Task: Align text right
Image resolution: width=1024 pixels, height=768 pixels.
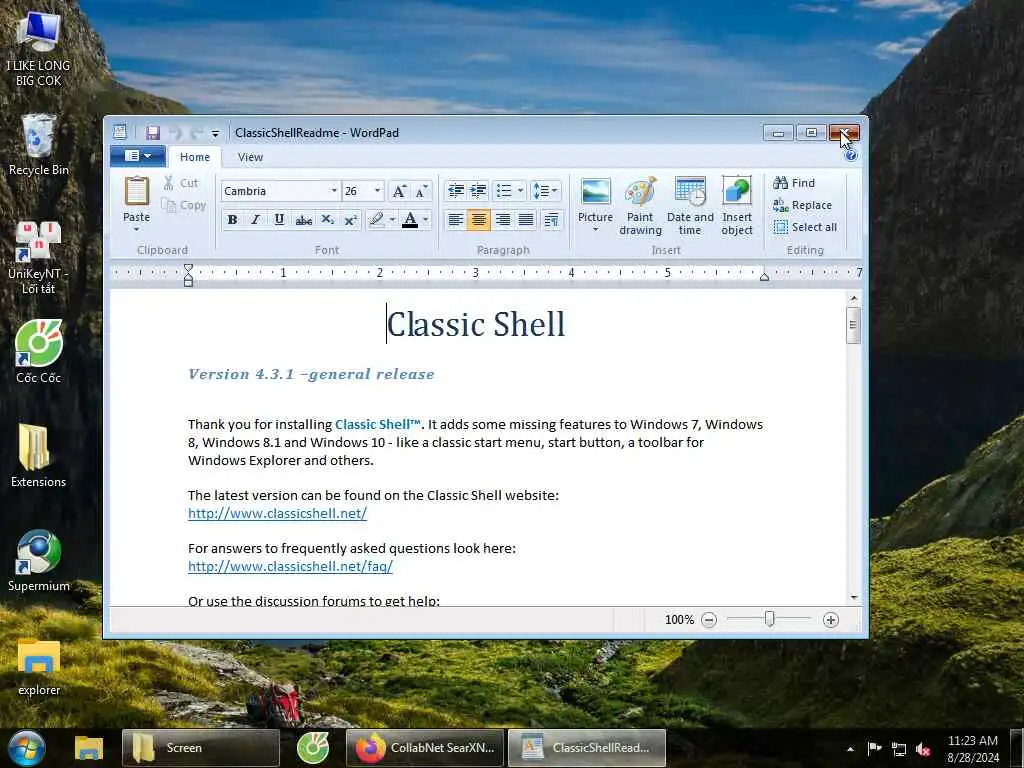Action: tap(502, 219)
